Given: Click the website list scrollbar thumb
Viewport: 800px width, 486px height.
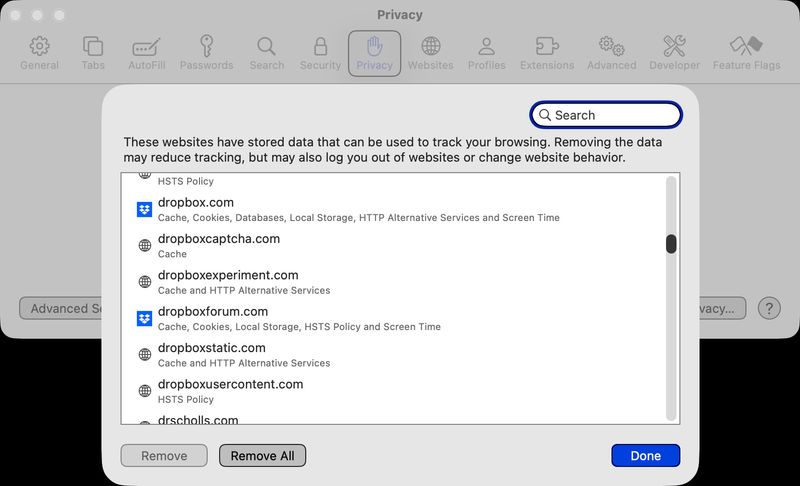Looking at the screenshot, I should pos(671,244).
